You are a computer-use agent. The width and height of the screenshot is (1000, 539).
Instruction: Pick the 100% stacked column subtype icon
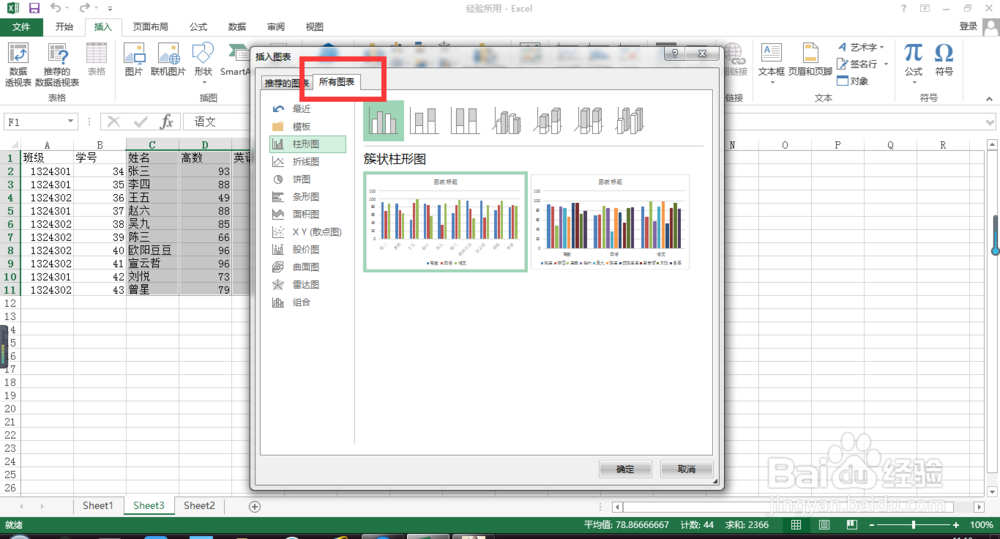465,121
